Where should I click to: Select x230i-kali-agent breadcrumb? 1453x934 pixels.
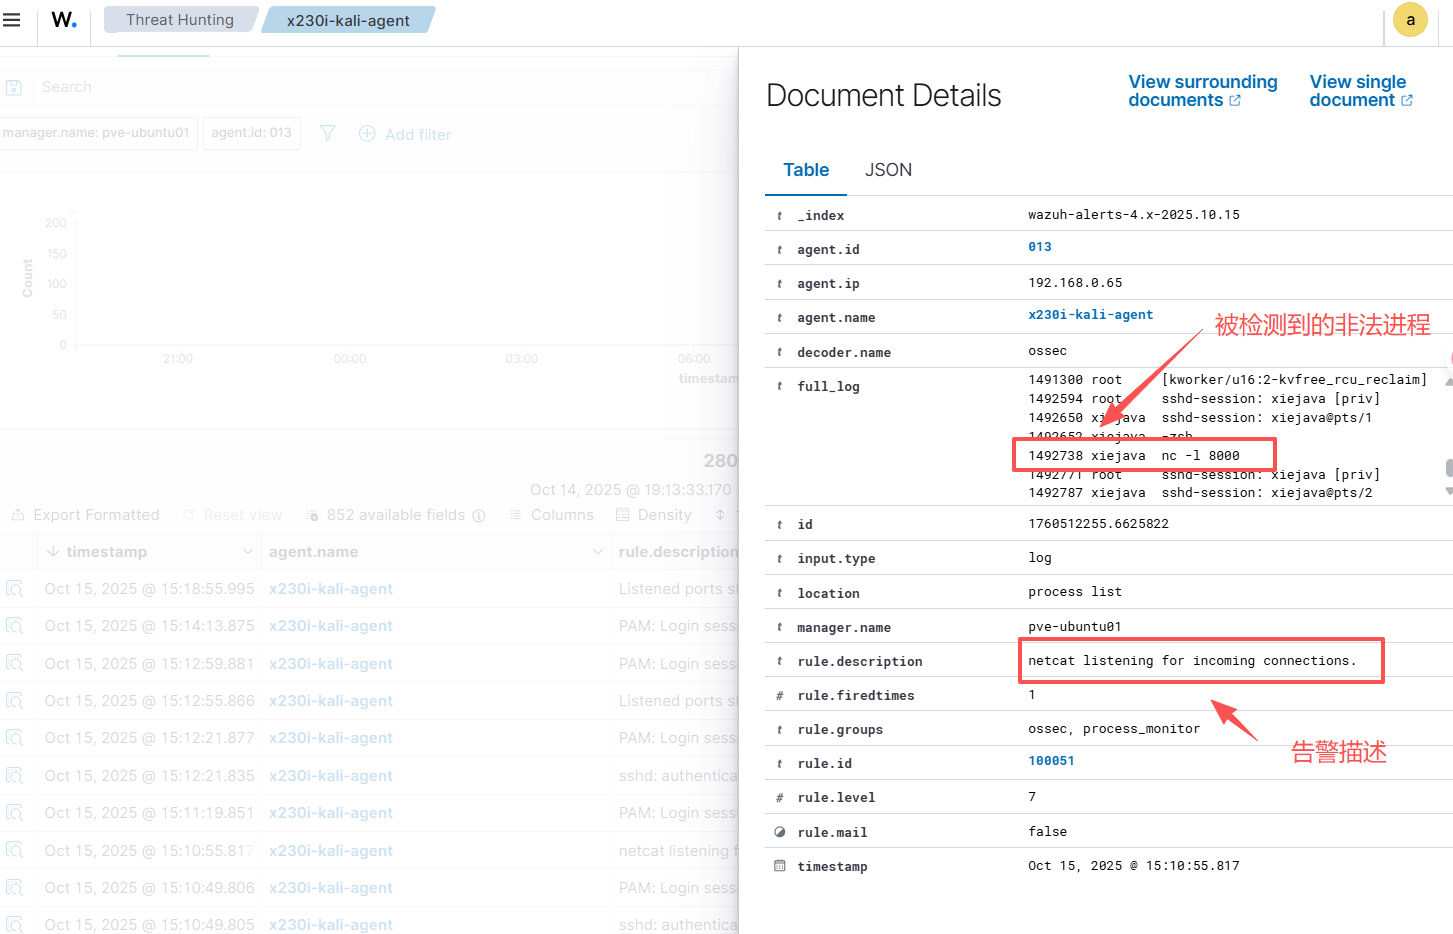coord(348,20)
